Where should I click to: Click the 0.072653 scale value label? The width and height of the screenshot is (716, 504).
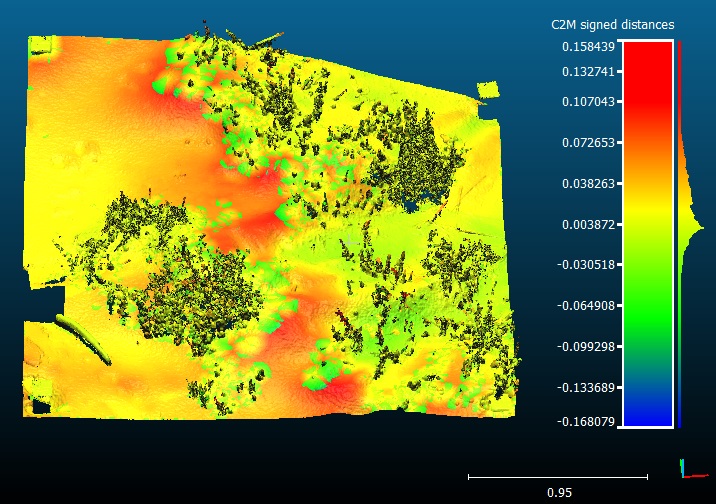pos(588,143)
